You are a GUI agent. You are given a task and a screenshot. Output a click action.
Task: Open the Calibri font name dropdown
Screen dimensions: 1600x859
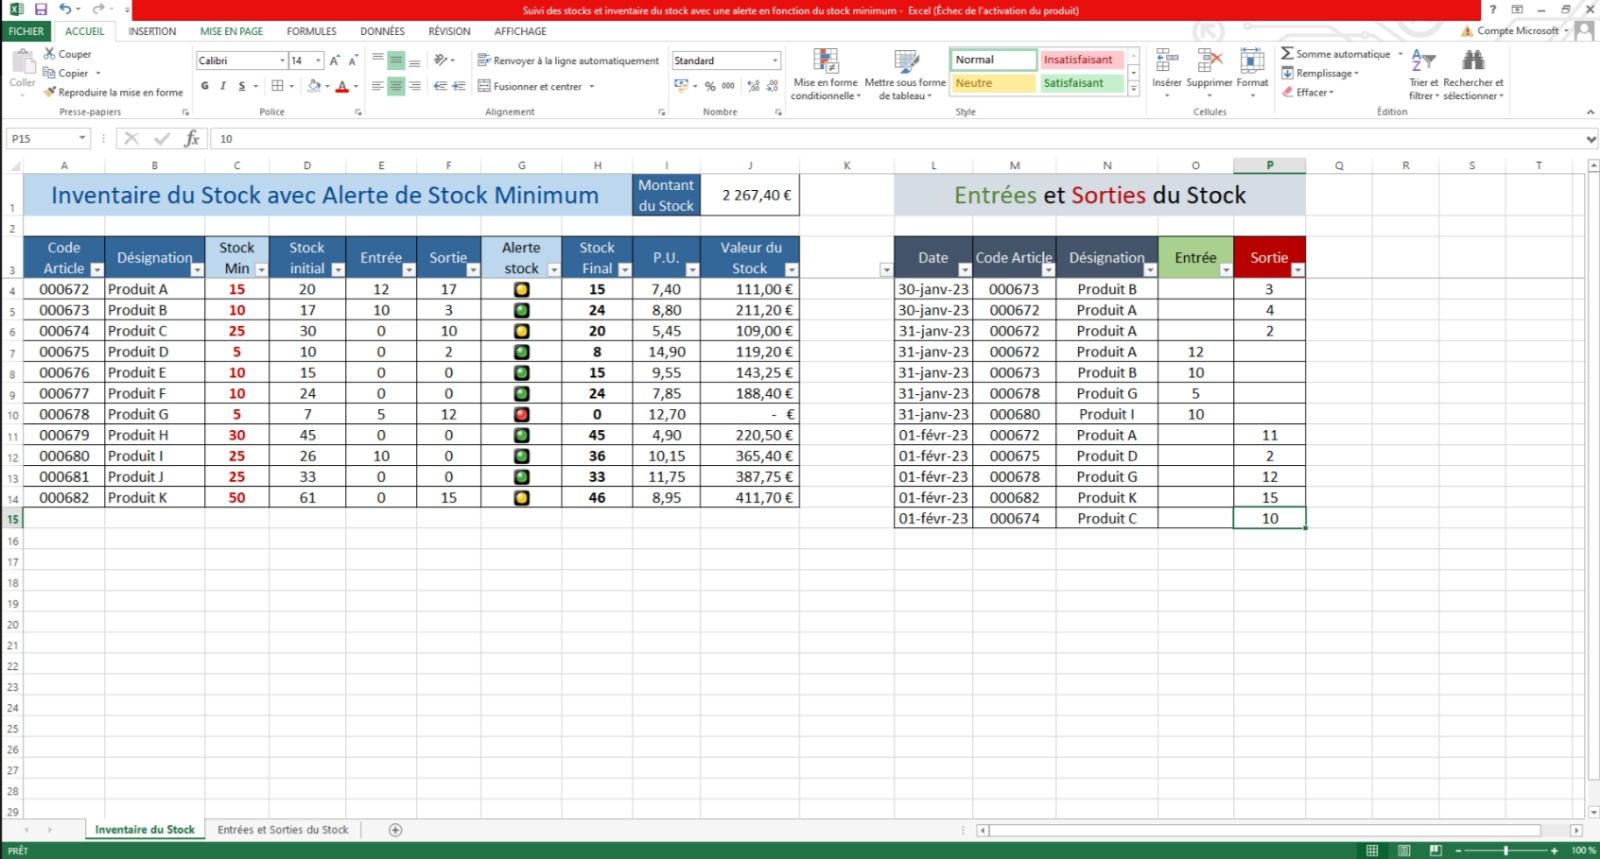tap(282, 61)
